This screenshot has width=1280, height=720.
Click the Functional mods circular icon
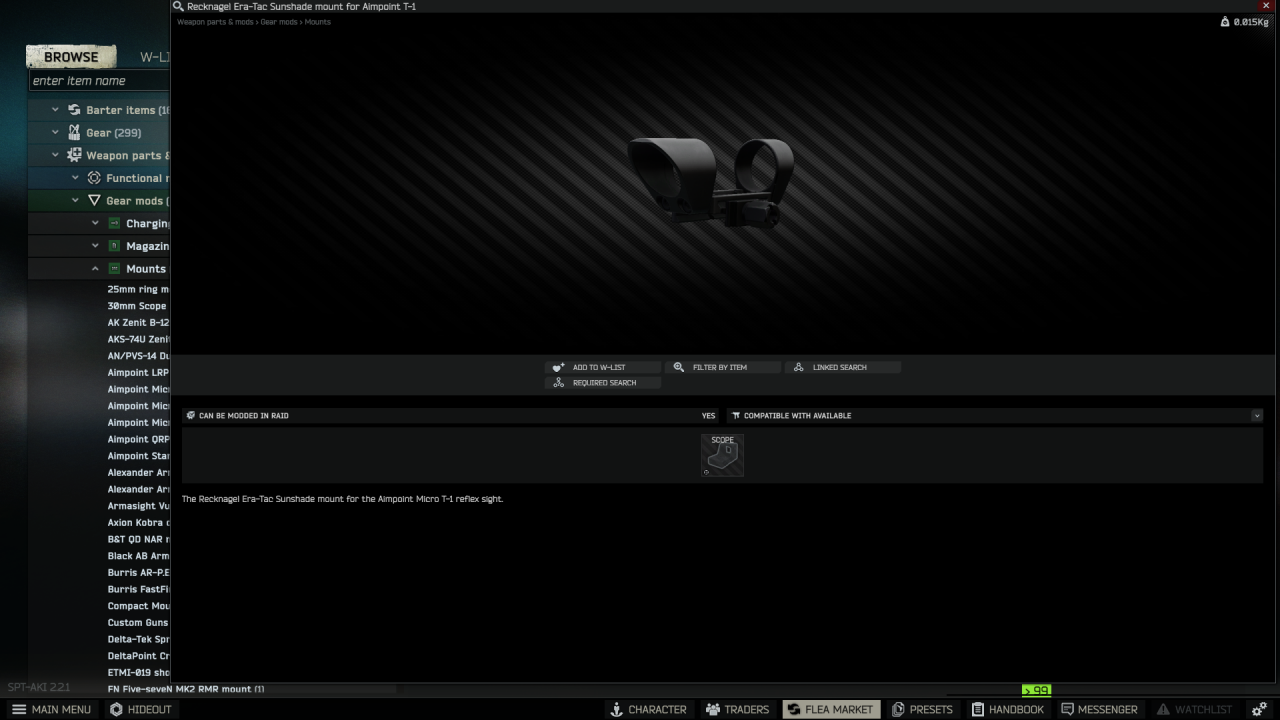(x=94, y=178)
